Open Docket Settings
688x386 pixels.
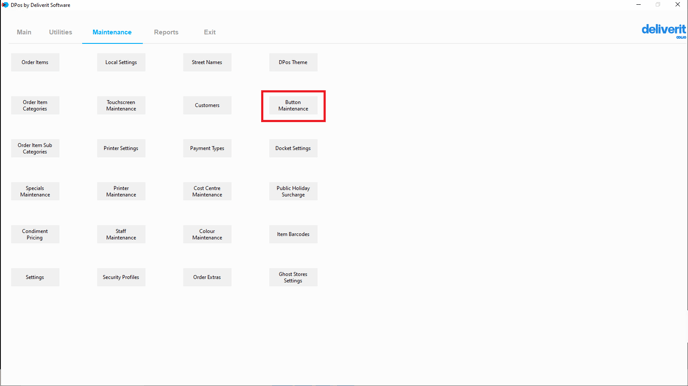point(293,148)
